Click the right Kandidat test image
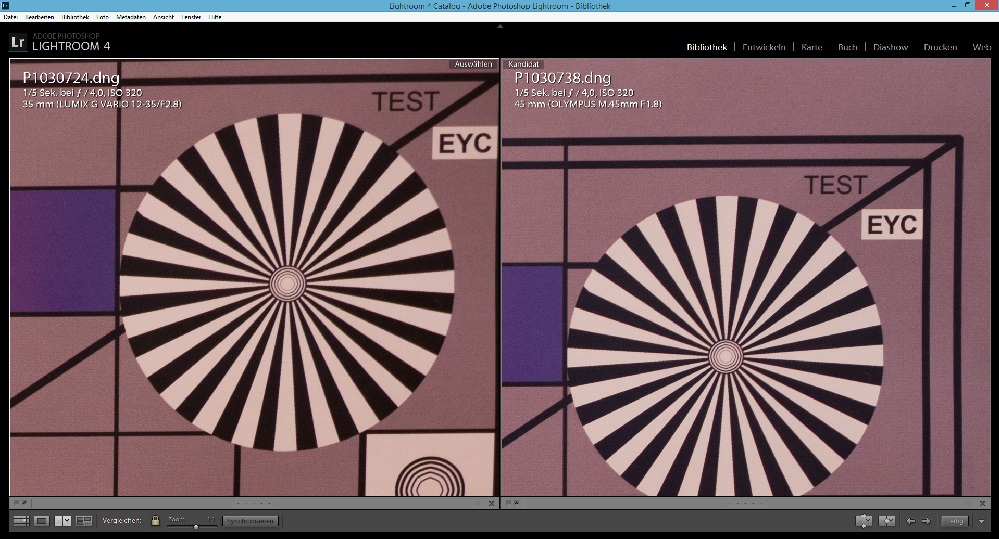Image resolution: width=999 pixels, height=539 pixels. [x=746, y=278]
